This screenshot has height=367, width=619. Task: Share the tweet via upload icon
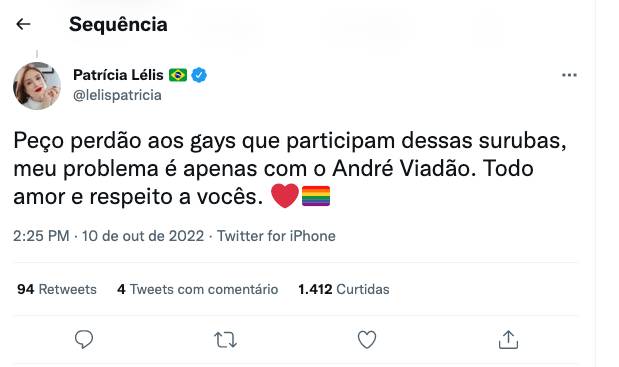(508, 340)
